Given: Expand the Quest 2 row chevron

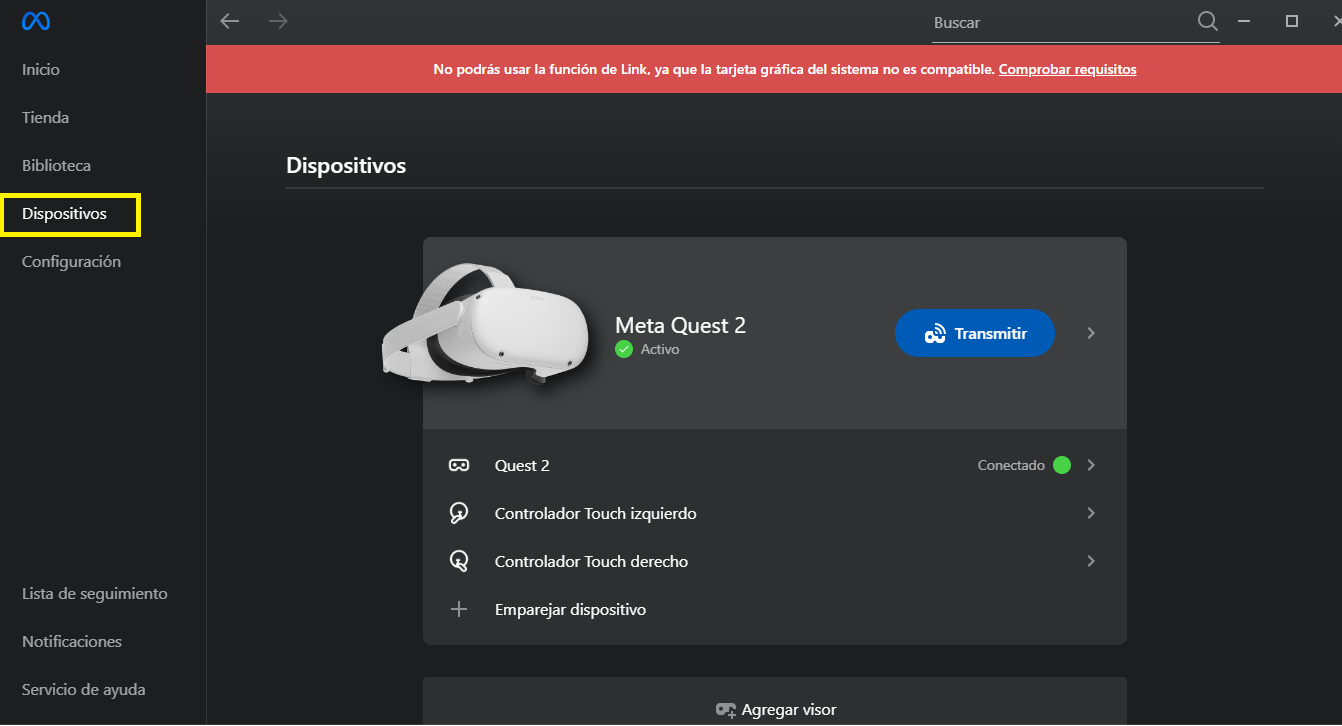Looking at the screenshot, I should click(x=1091, y=465).
